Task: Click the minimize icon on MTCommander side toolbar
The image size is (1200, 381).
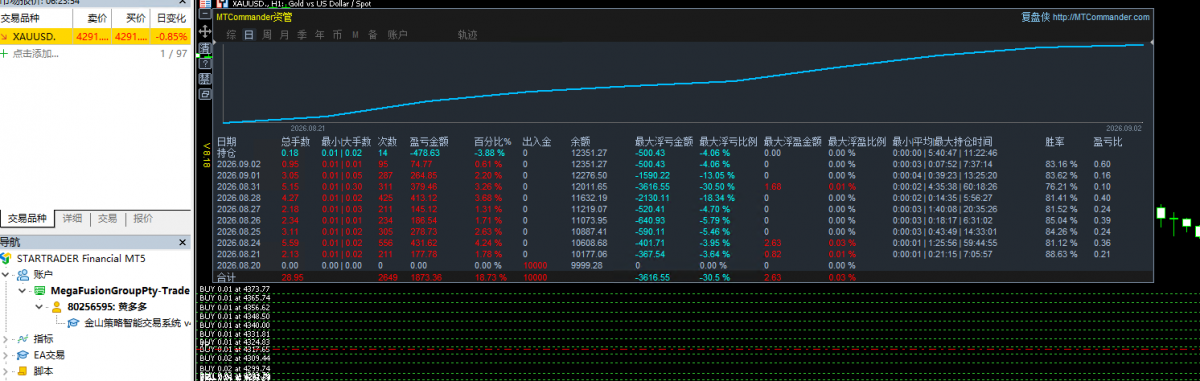Action: click(205, 14)
